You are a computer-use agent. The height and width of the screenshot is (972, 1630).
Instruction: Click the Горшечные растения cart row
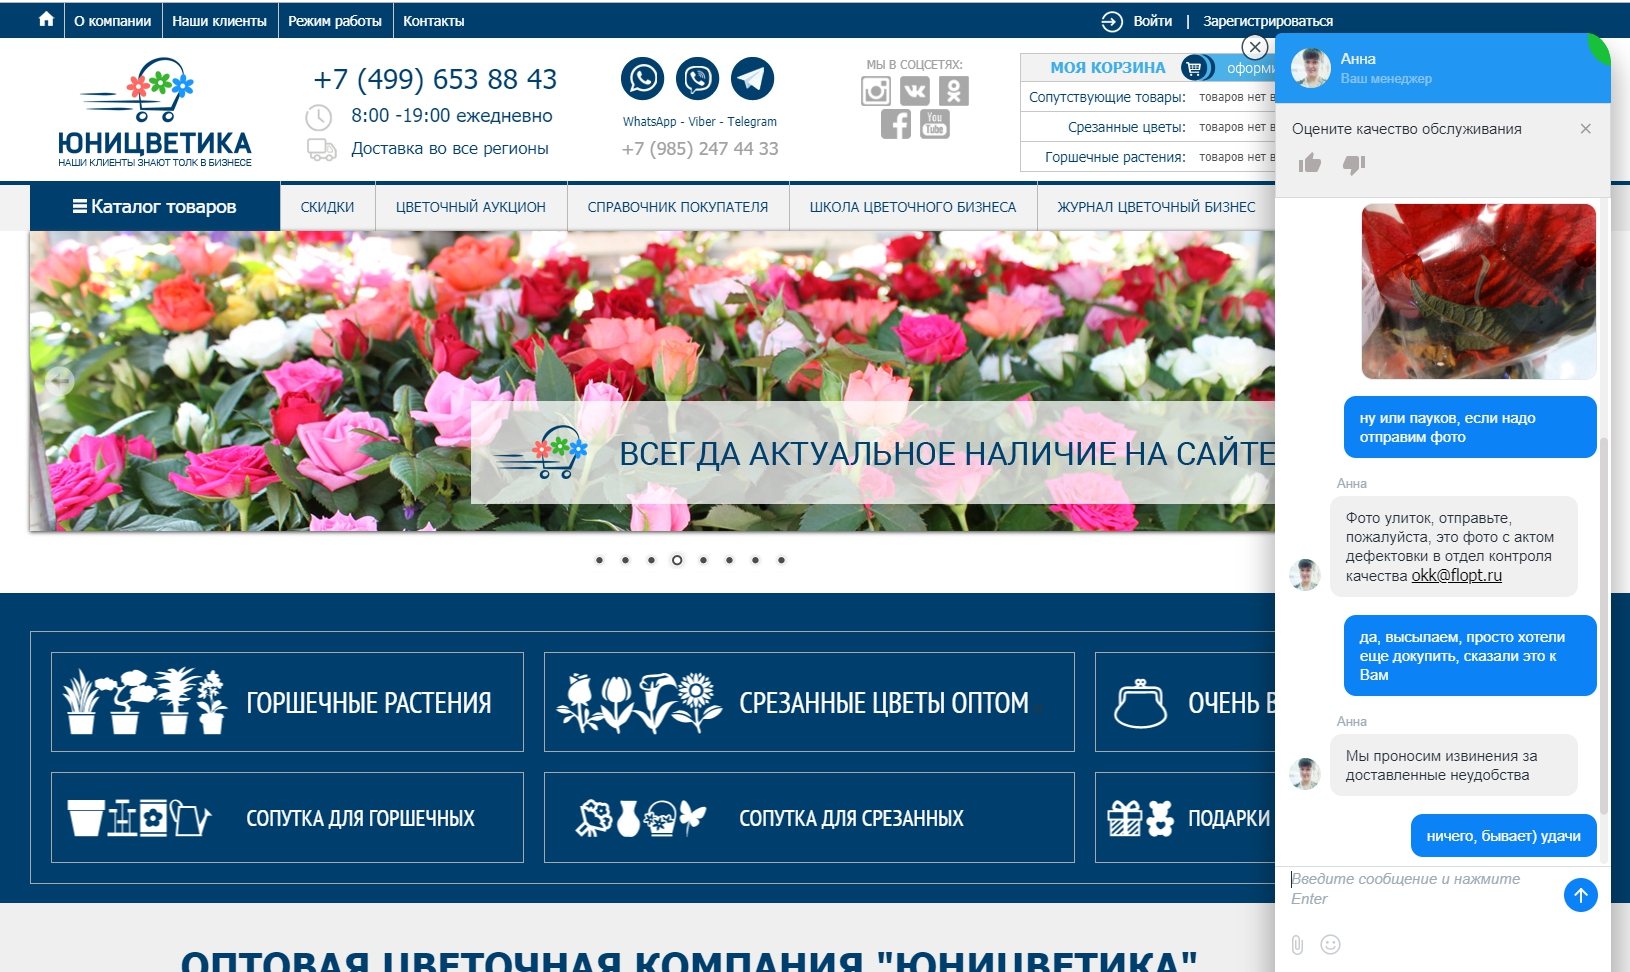point(1148,157)
